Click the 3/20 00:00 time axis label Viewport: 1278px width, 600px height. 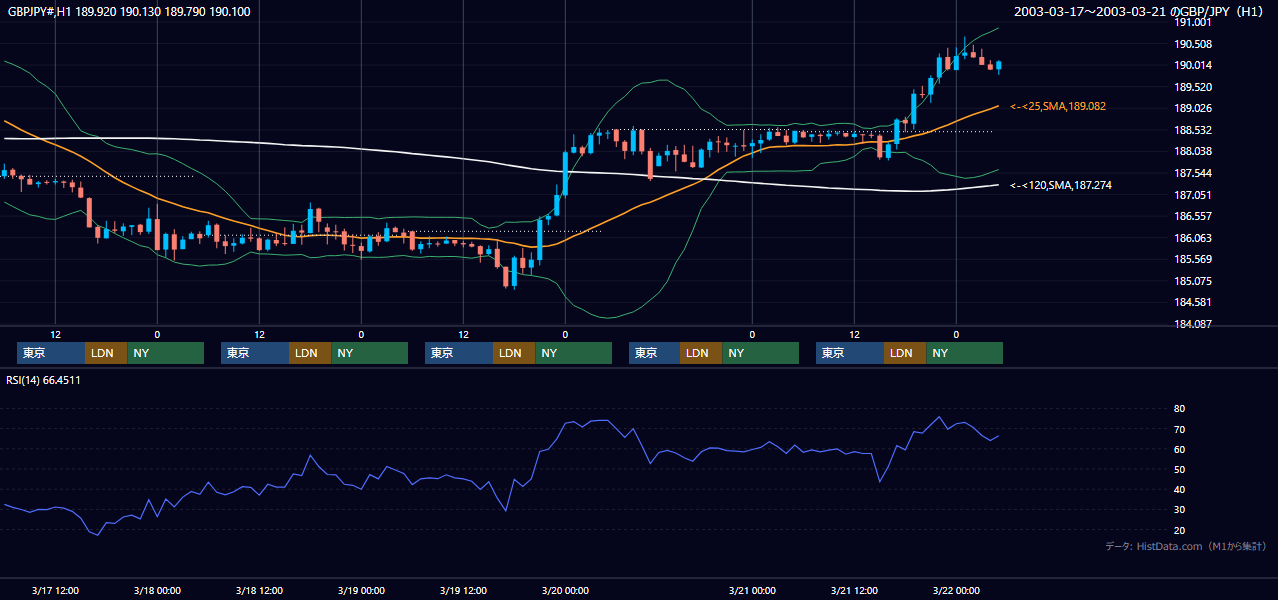(565, 590)
